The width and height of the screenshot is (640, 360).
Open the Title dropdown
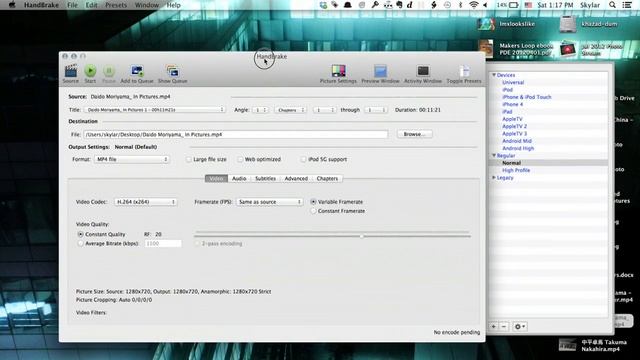pyautogui.click(x=155, y=110)
